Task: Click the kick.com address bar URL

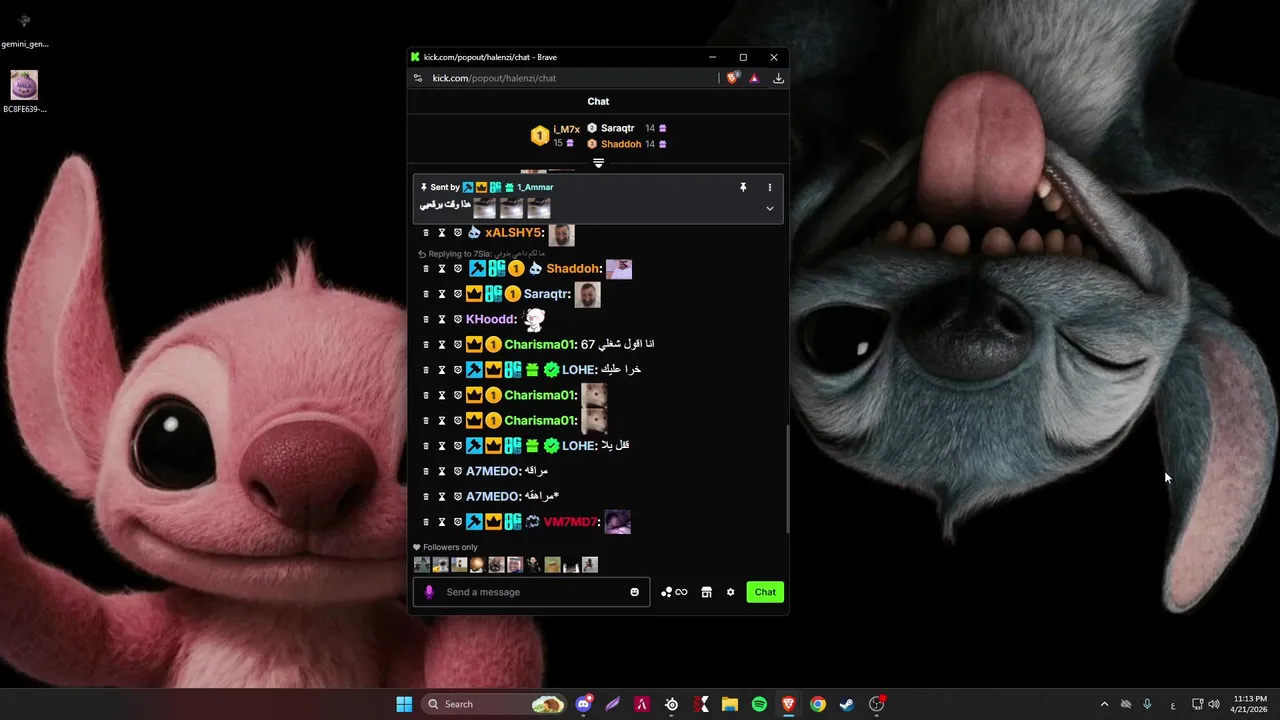Action: tap(494, 78)
